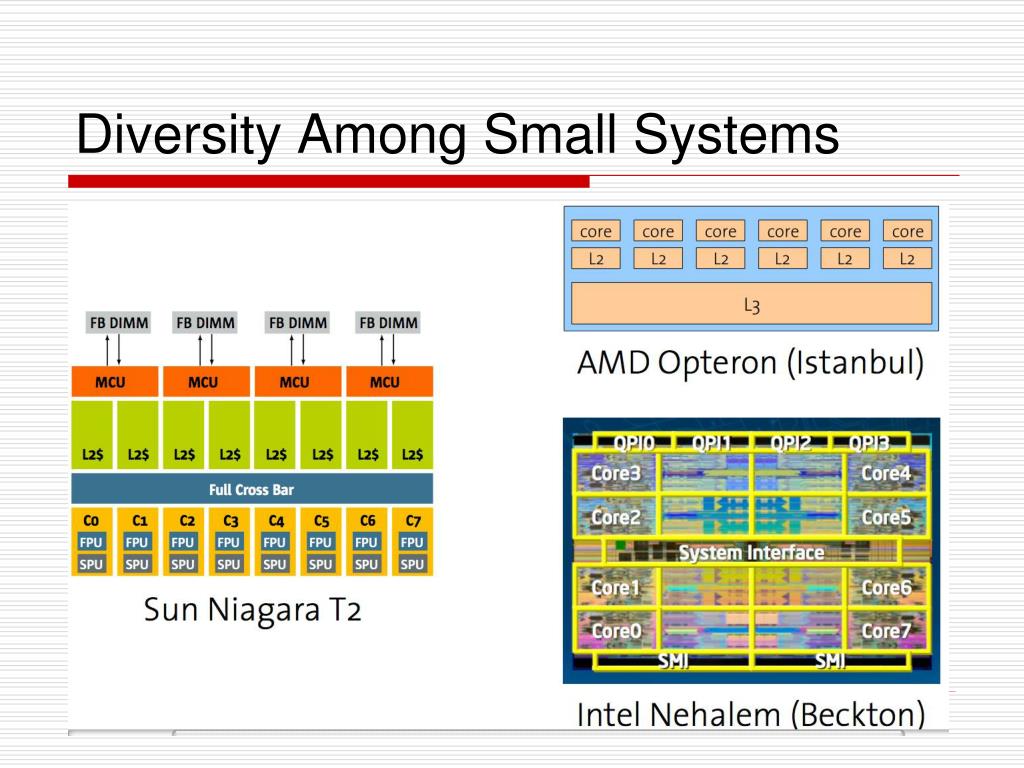The image size is (1024, 768).
Task: Click the SPU box under C0
Action: [x=91, y=564]
